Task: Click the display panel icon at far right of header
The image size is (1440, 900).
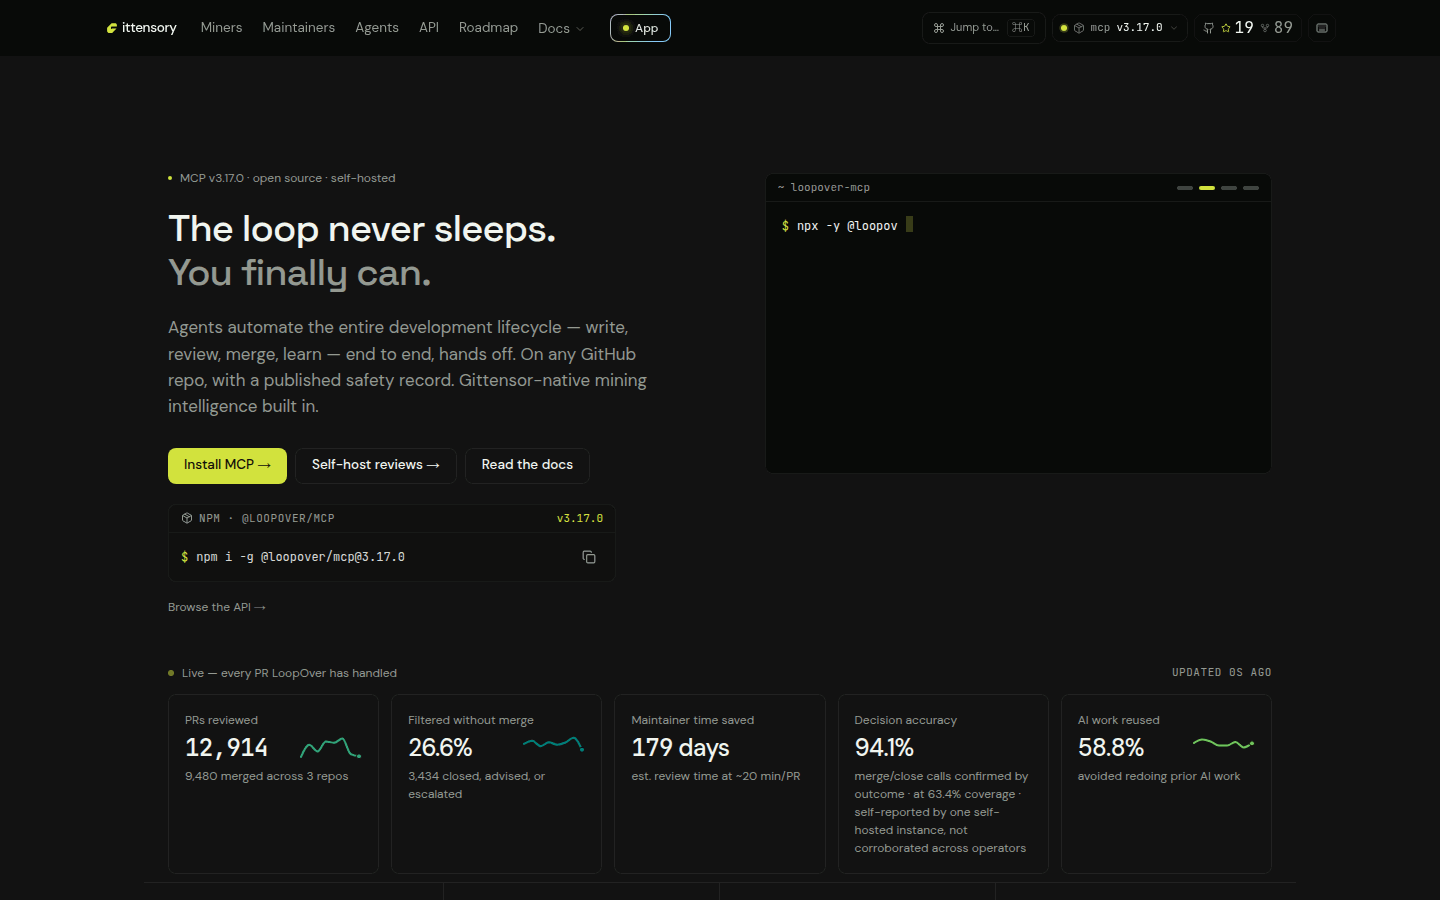Action: [x=1322, y=28]
